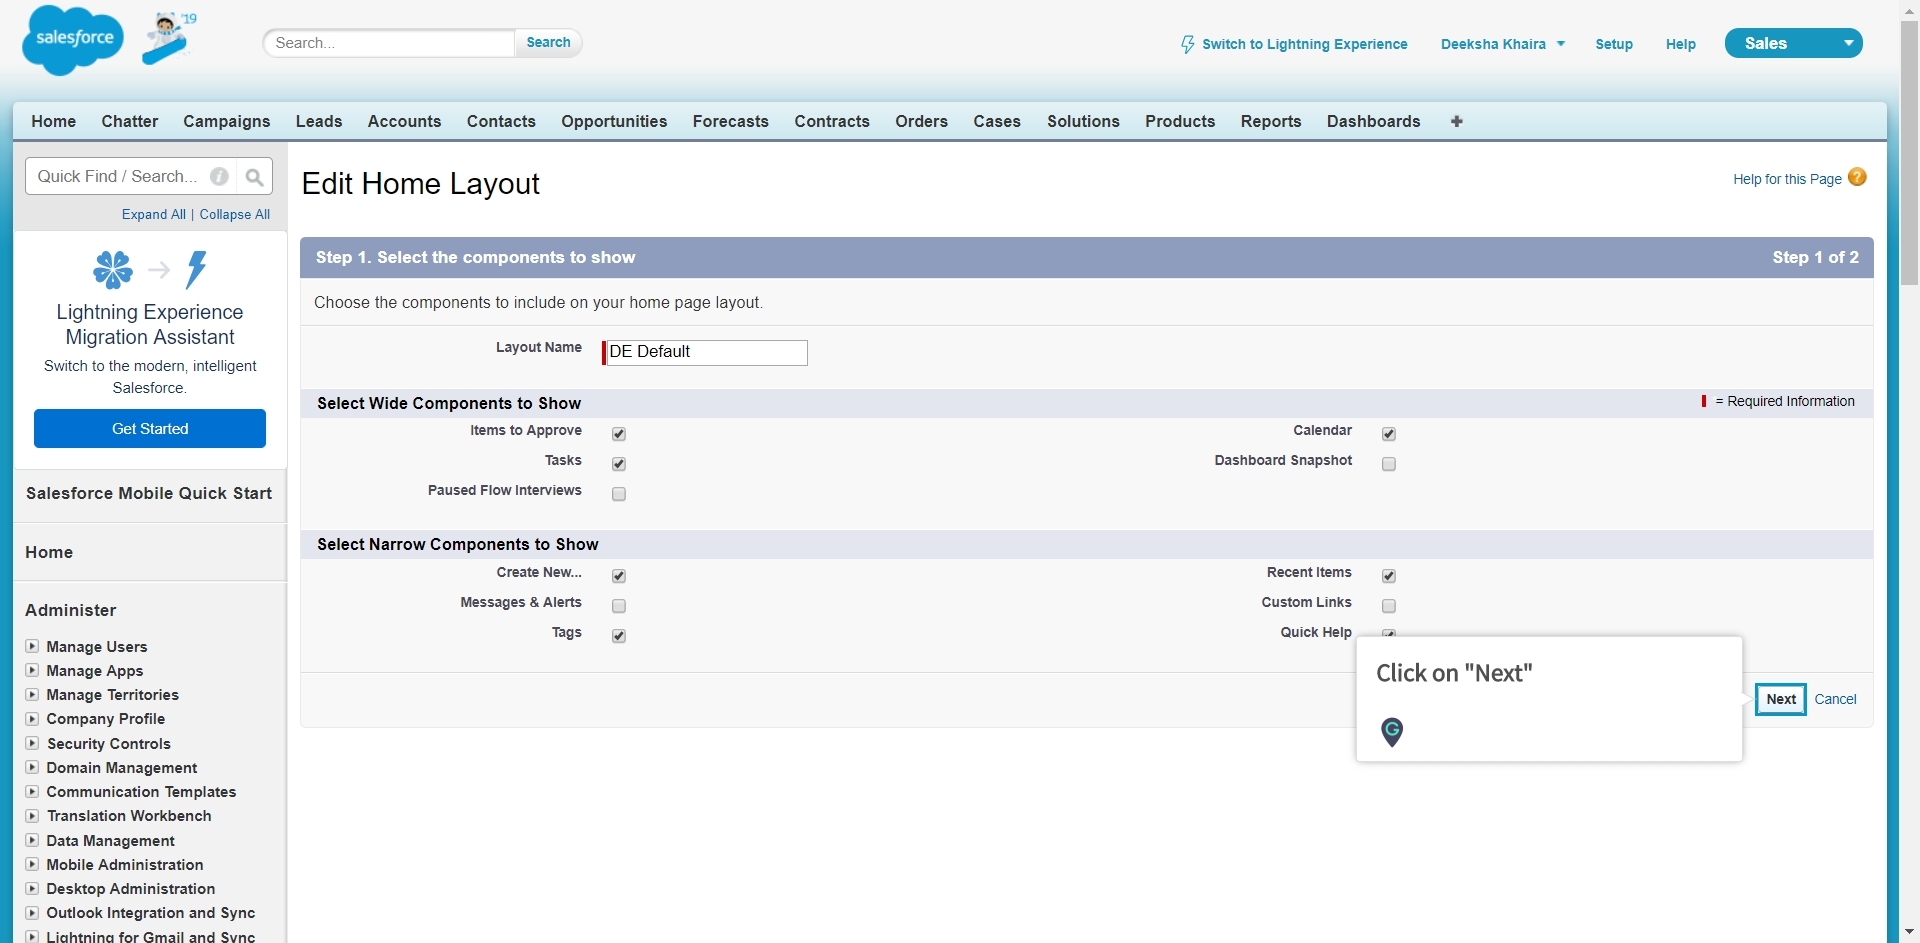Click the scrollbar down arrow

(x=1909, y=932)
